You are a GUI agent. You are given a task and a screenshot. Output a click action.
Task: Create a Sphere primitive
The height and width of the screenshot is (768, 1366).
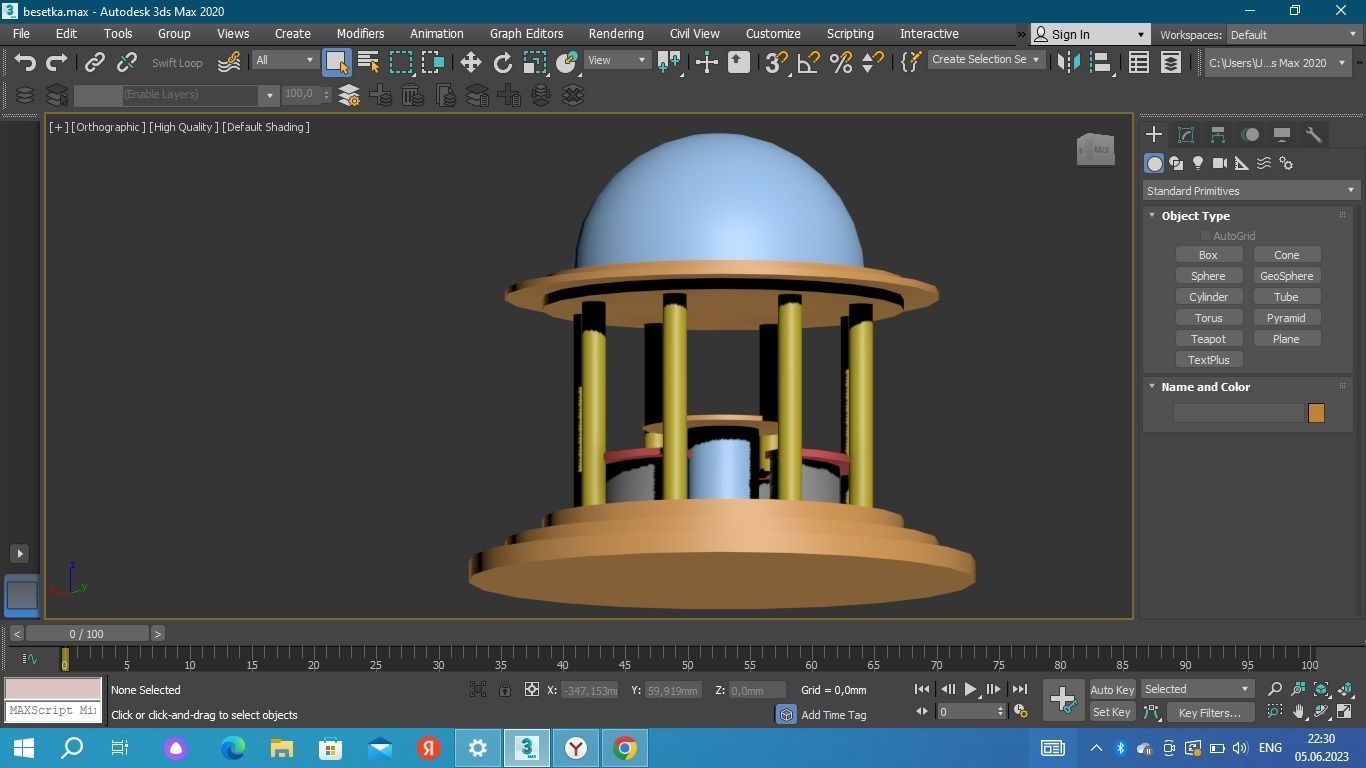click(1208, 276)
